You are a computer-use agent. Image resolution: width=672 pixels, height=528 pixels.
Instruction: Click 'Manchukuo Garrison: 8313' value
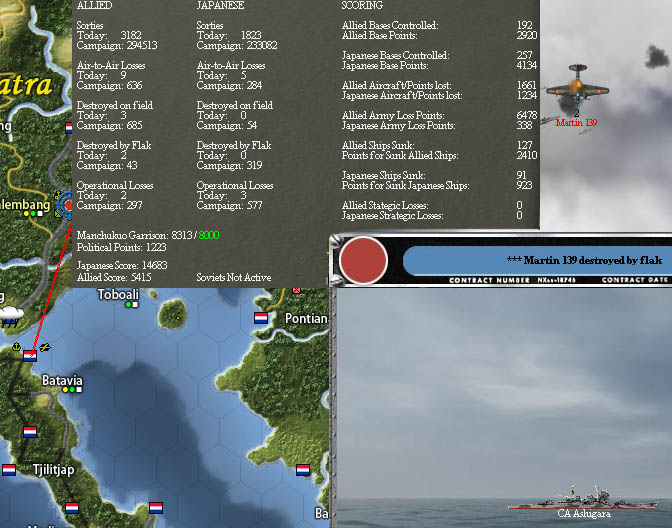pos(136,235)
